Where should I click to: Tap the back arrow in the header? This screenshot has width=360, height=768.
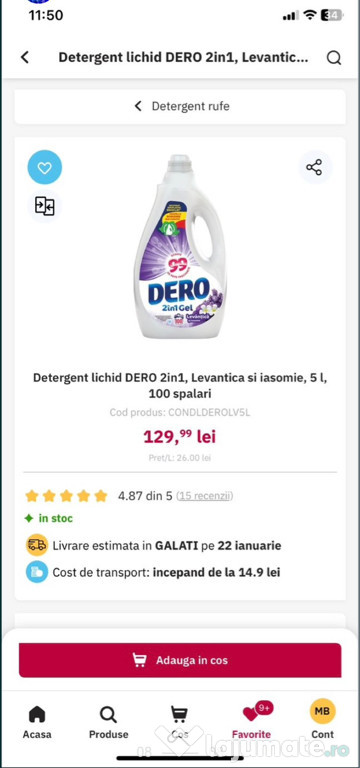coord(24,57)
